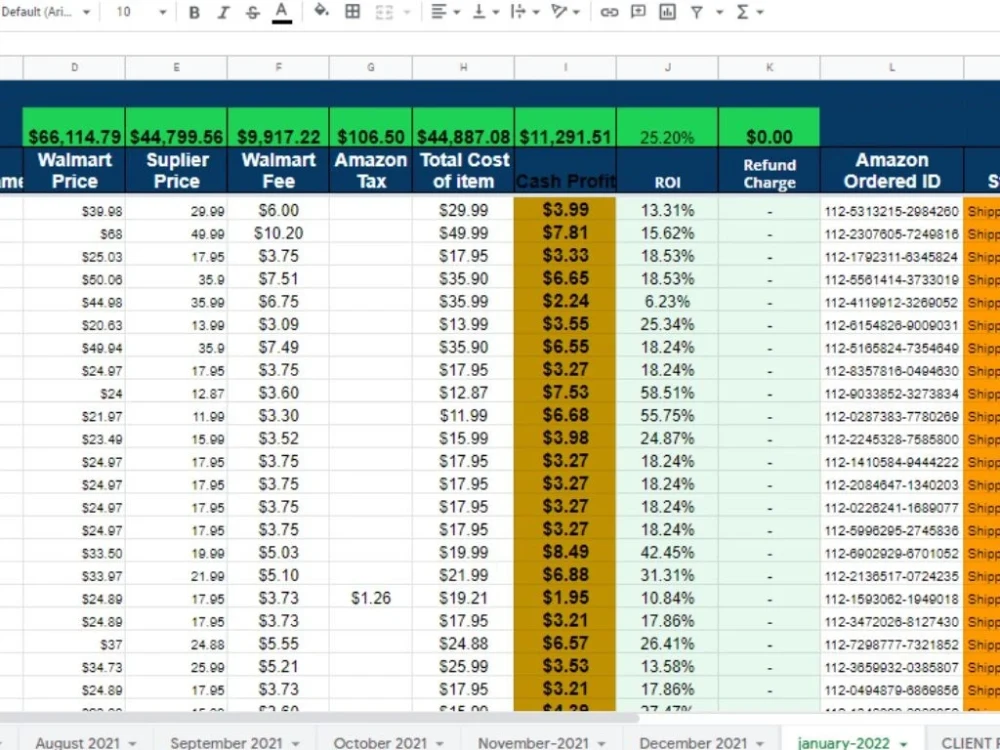Click the vertical align icon
Image resolution: width=1000 pixels, height=750 pixels.
pyautogui.click(x=479, y=11)
